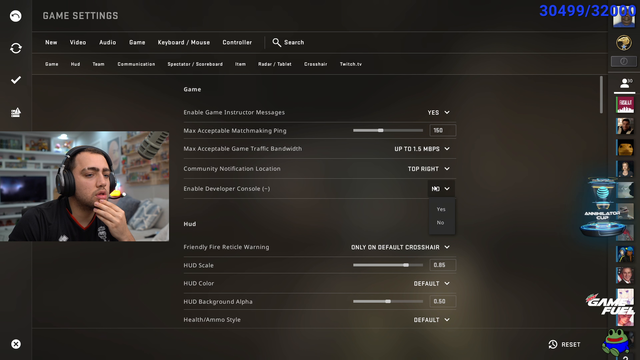640x360 pixels.
Task: Jump to Item subsection tab
Action: point(240,64)
